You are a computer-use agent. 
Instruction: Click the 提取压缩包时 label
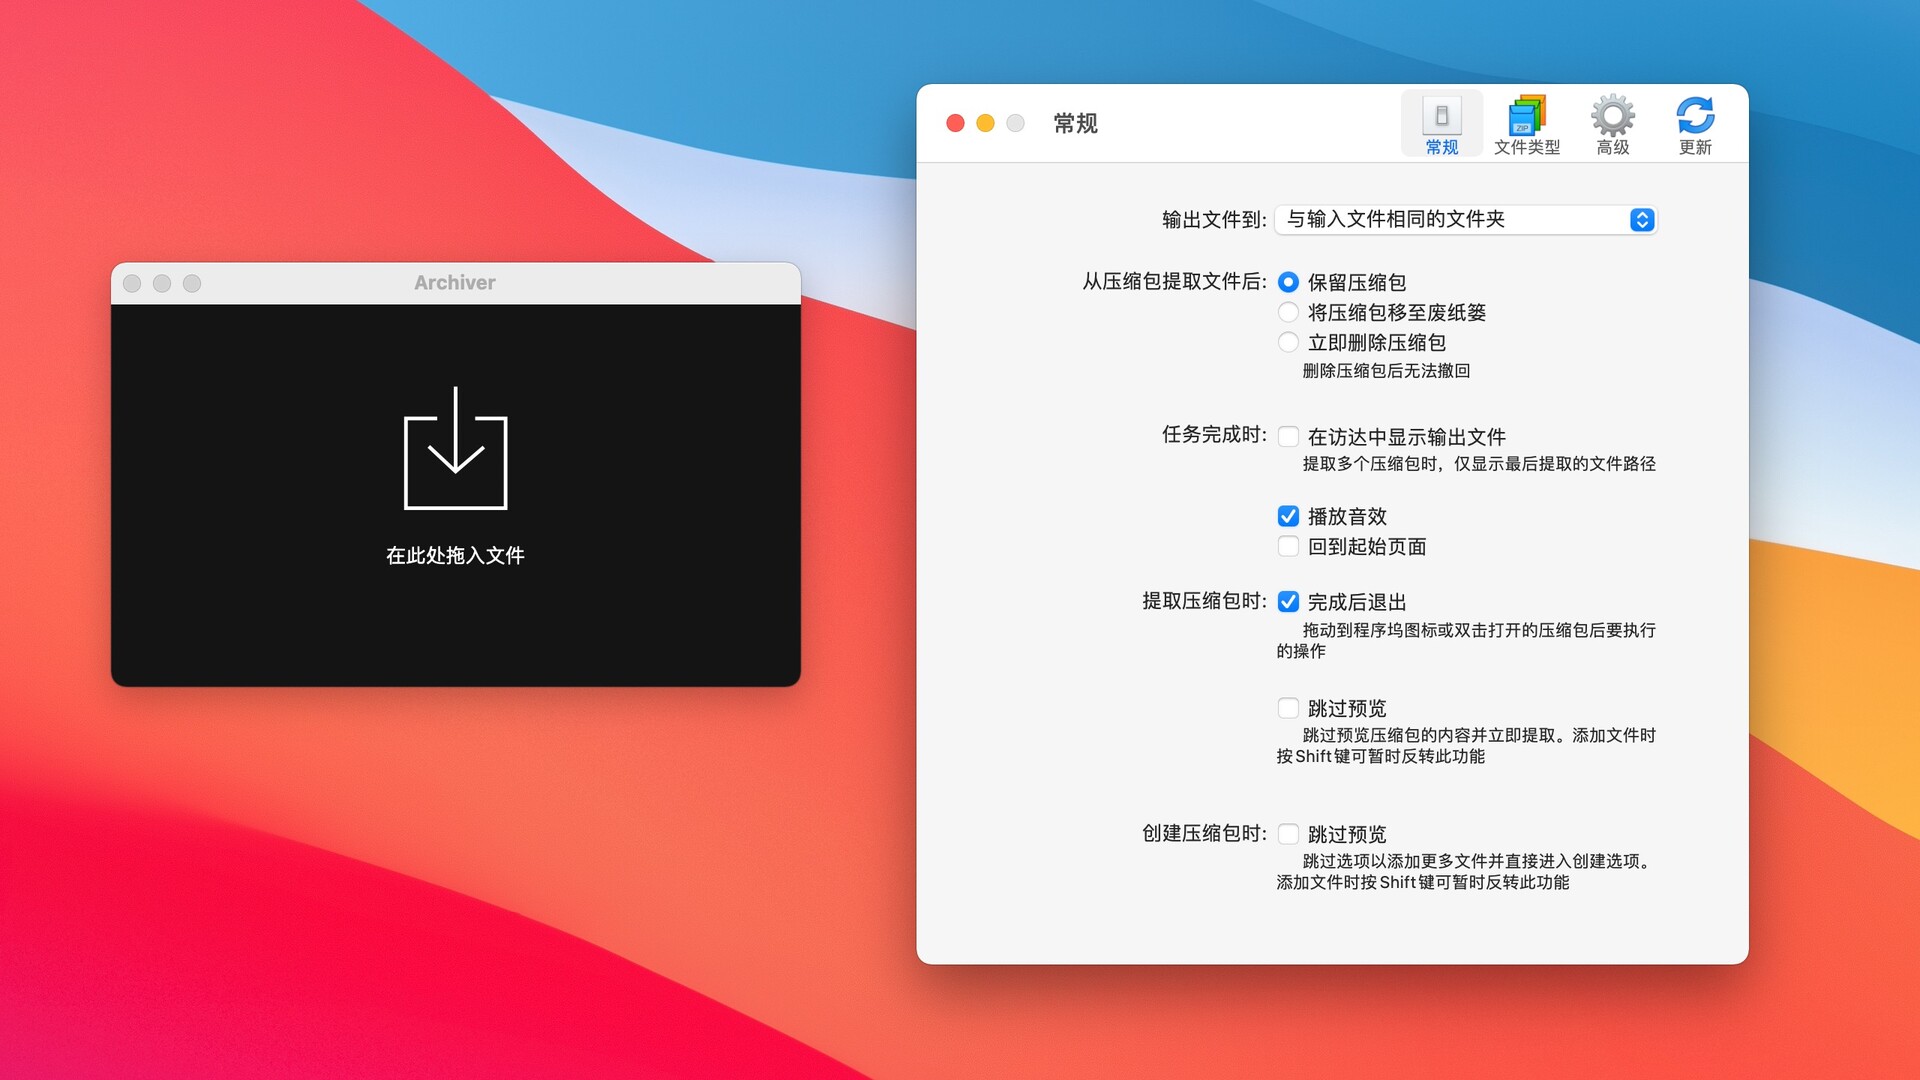1204,601
